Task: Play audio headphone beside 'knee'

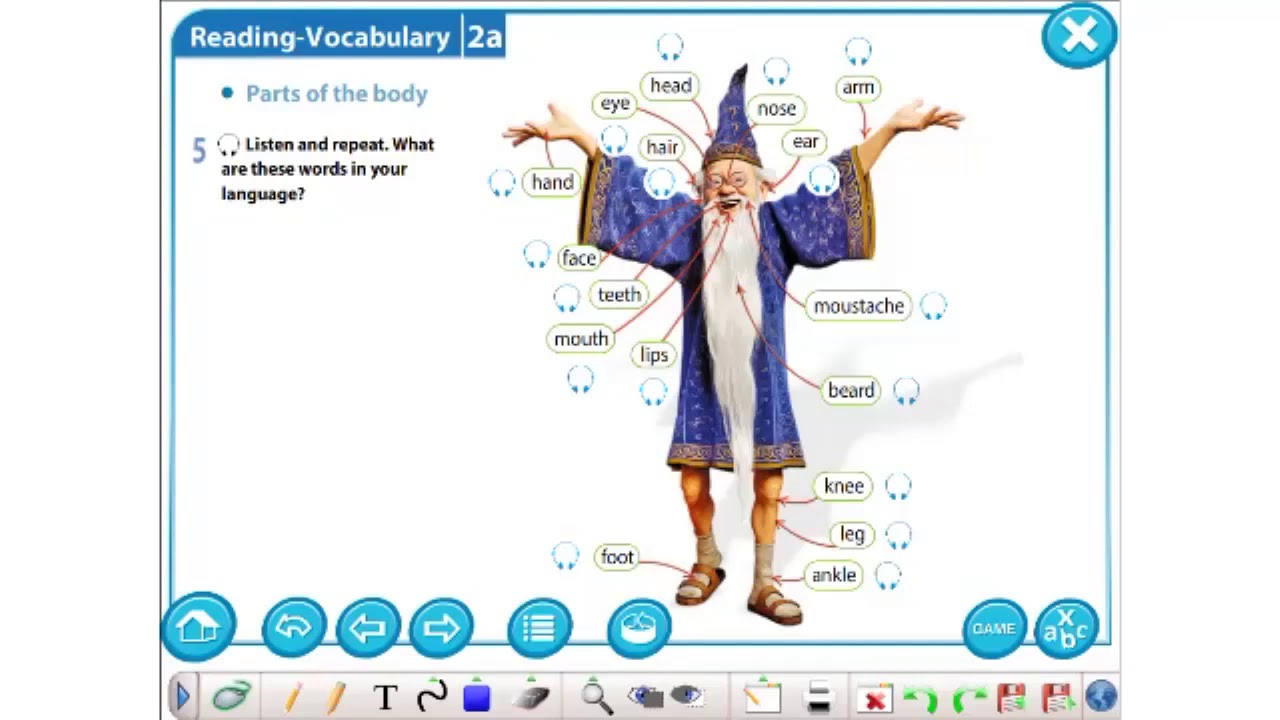Action: [x=898, y=487]
